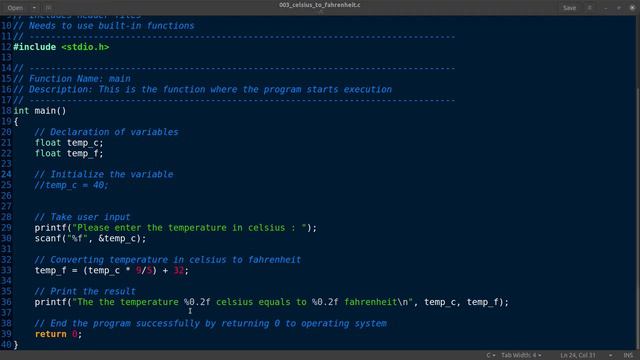Click the scanf("%f", &temp_c); line
The width and height of the screenshot is (640, 360).
coord(90,238)
